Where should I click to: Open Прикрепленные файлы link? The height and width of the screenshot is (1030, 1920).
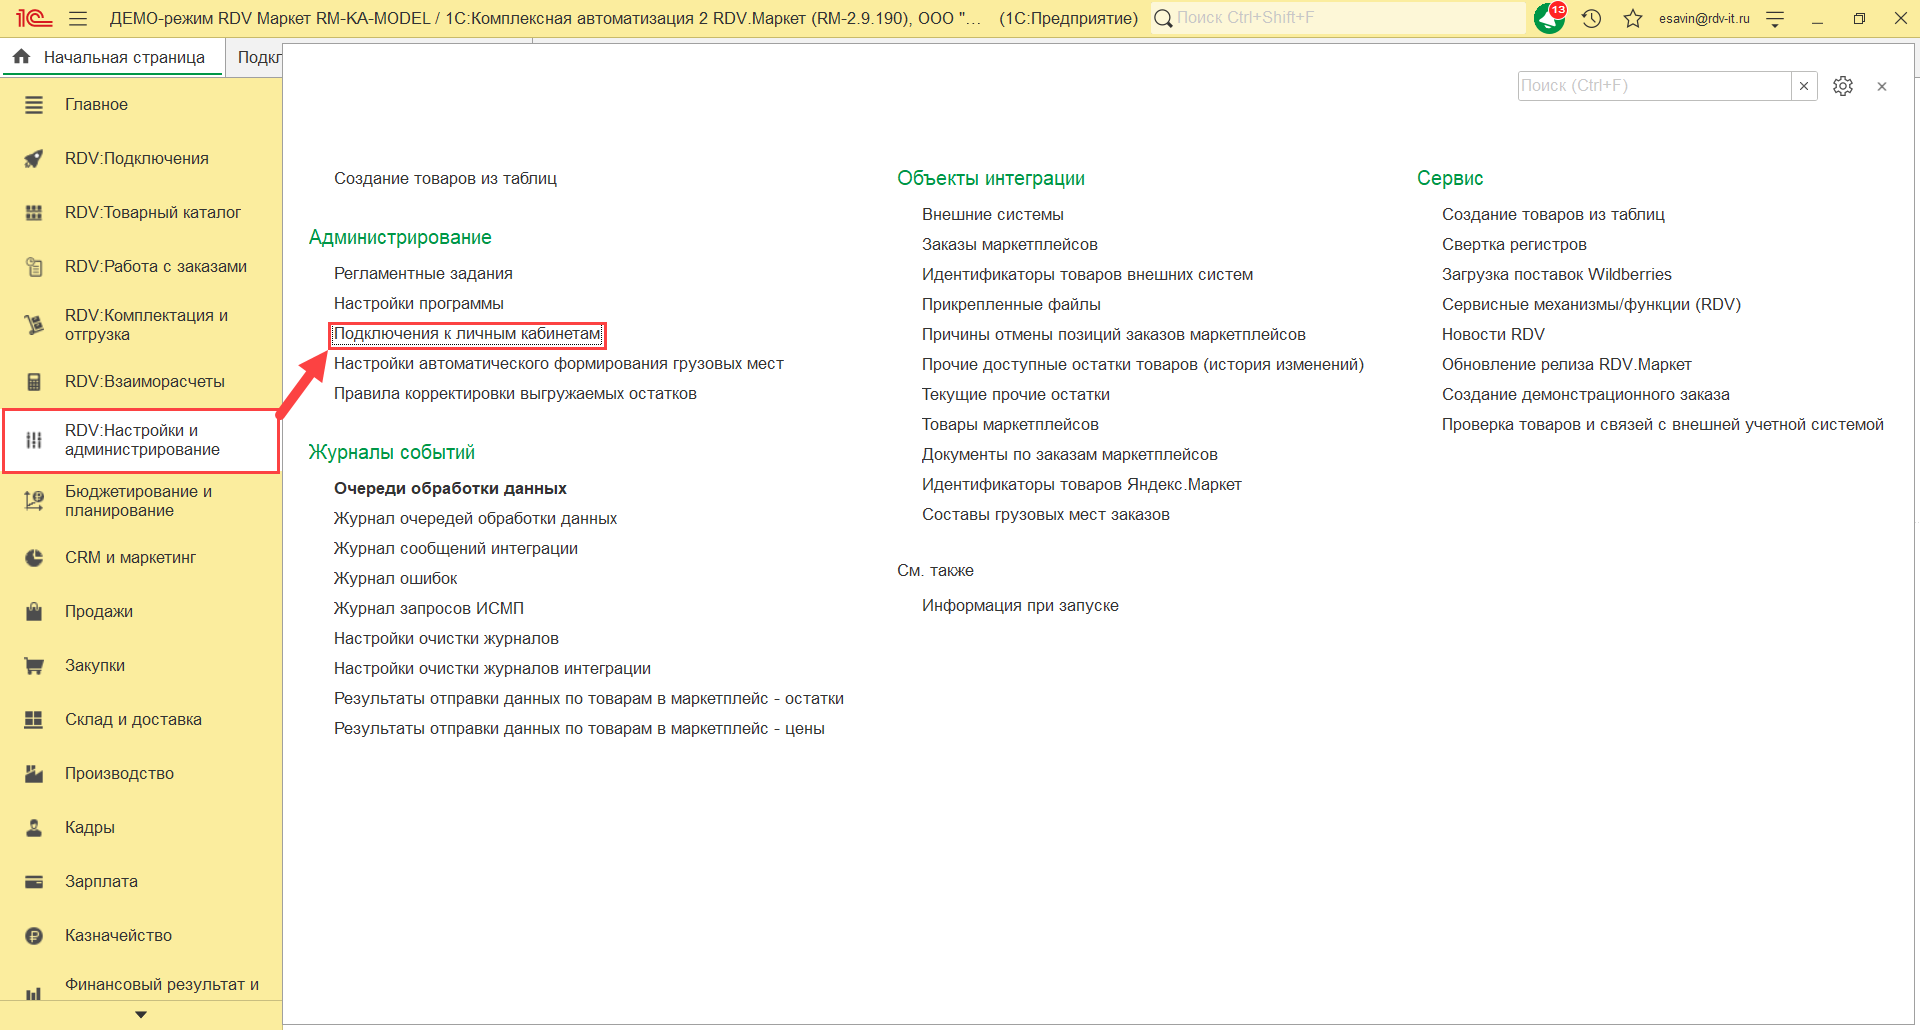click(x=1011, y=305)
